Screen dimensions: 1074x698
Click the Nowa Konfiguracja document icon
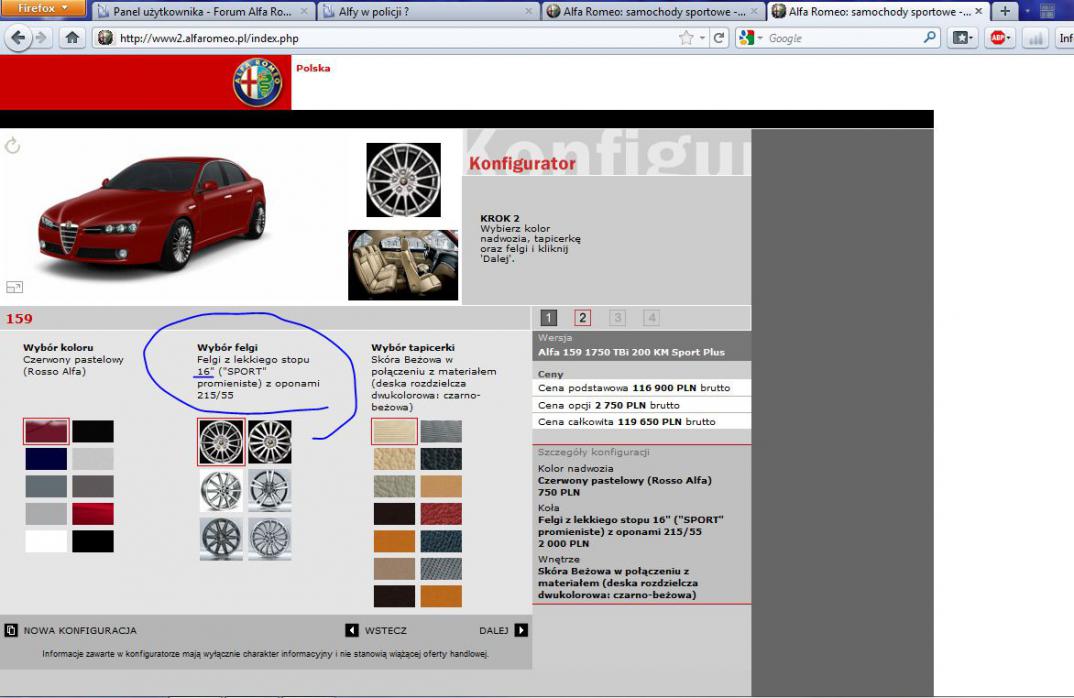[x=11, y=630]
